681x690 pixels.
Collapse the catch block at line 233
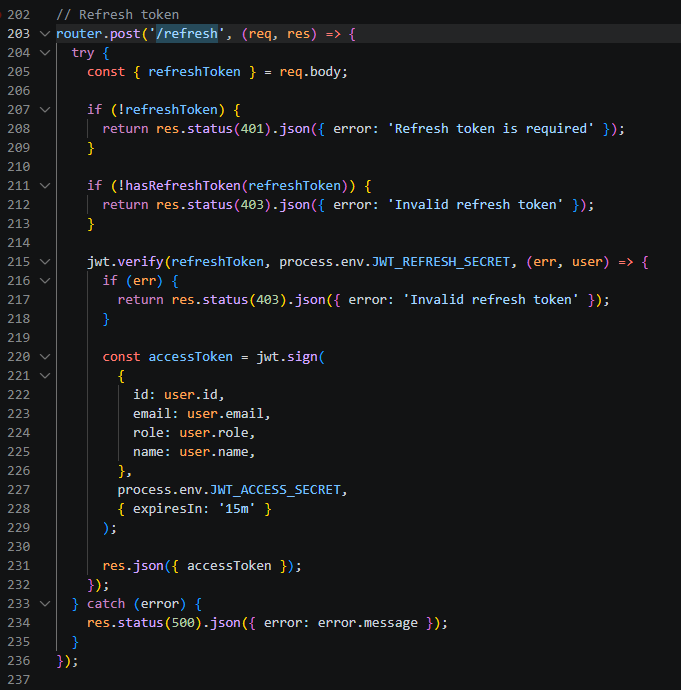tap(44, 604)
